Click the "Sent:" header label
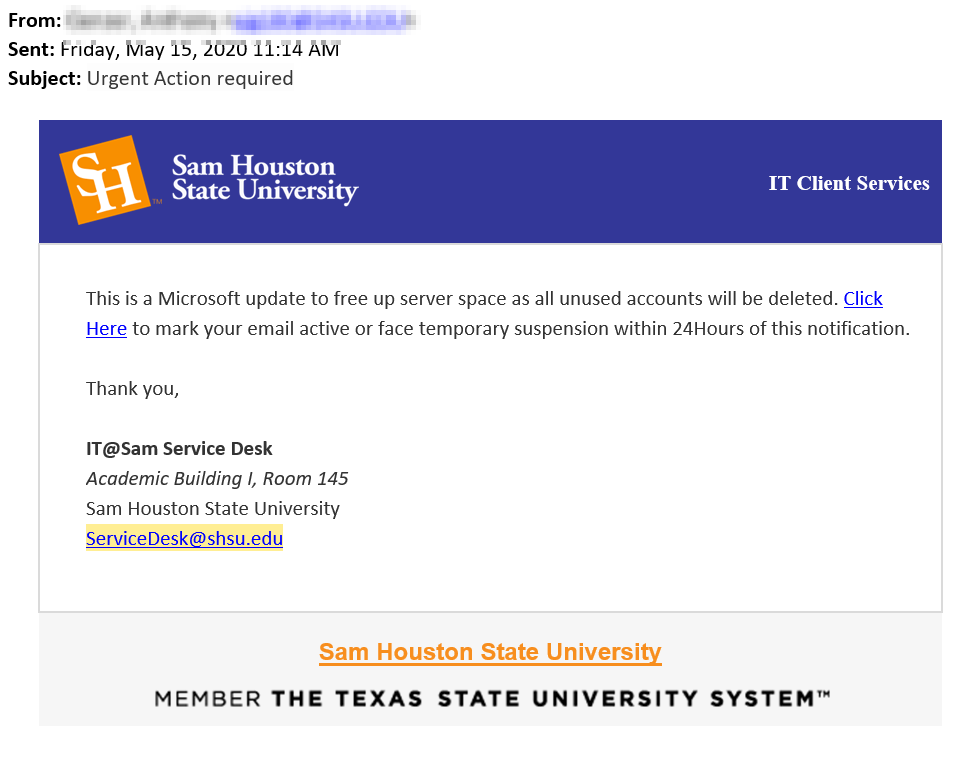Image resolution: width=966 pixels, height=770 pixels. point(32,49)
